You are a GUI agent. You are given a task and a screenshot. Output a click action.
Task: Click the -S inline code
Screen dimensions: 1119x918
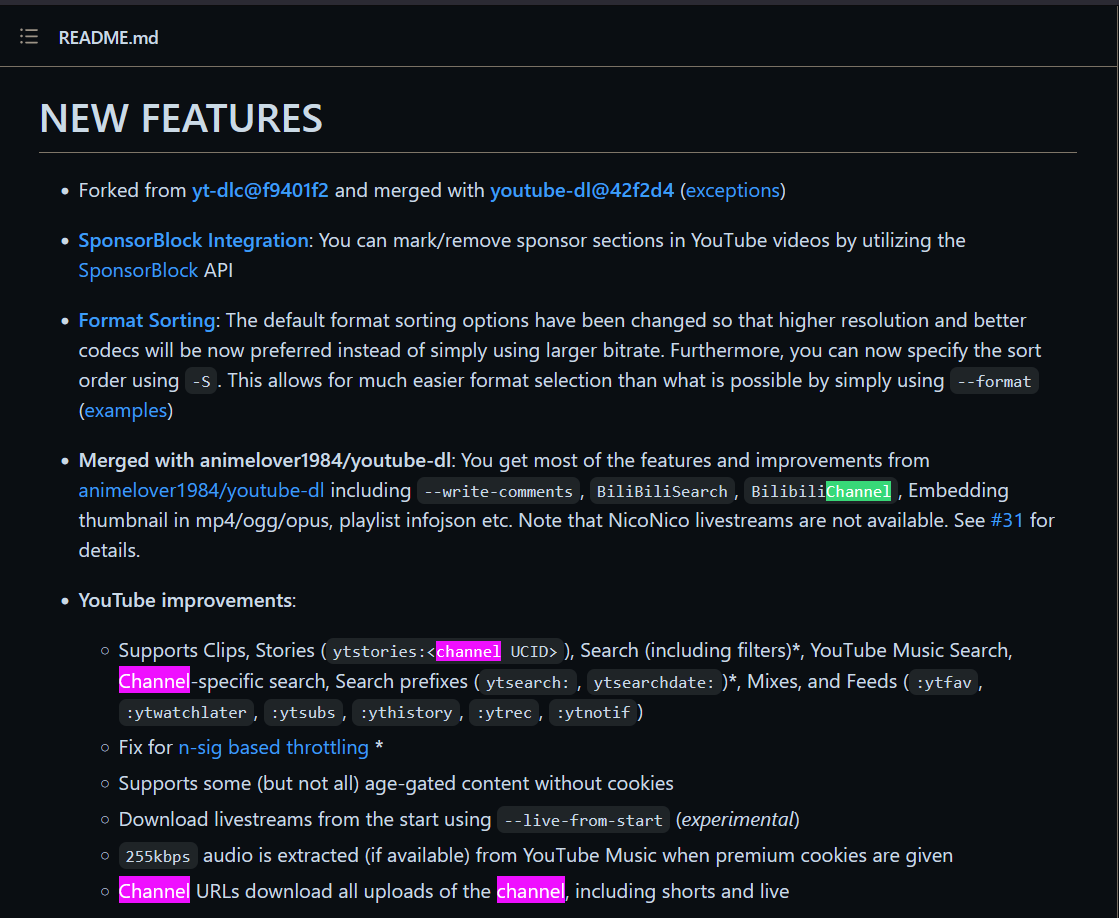tap(201, 381)
